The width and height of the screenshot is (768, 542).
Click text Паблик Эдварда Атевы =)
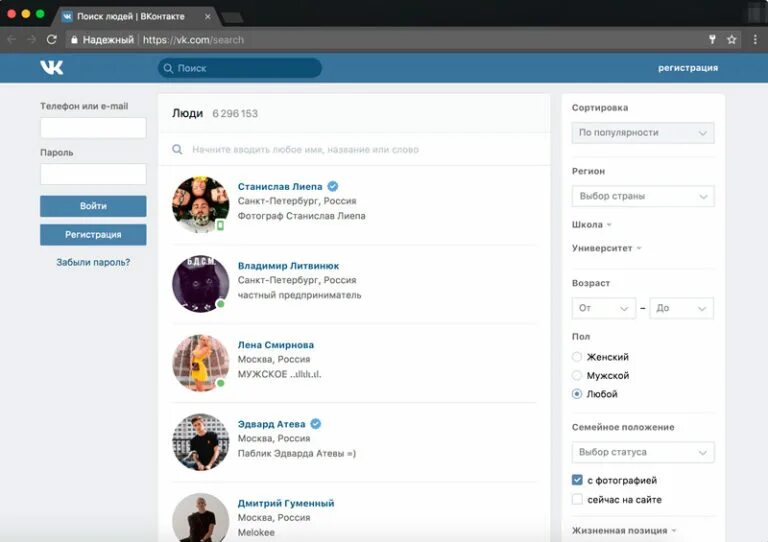[297, 453]
